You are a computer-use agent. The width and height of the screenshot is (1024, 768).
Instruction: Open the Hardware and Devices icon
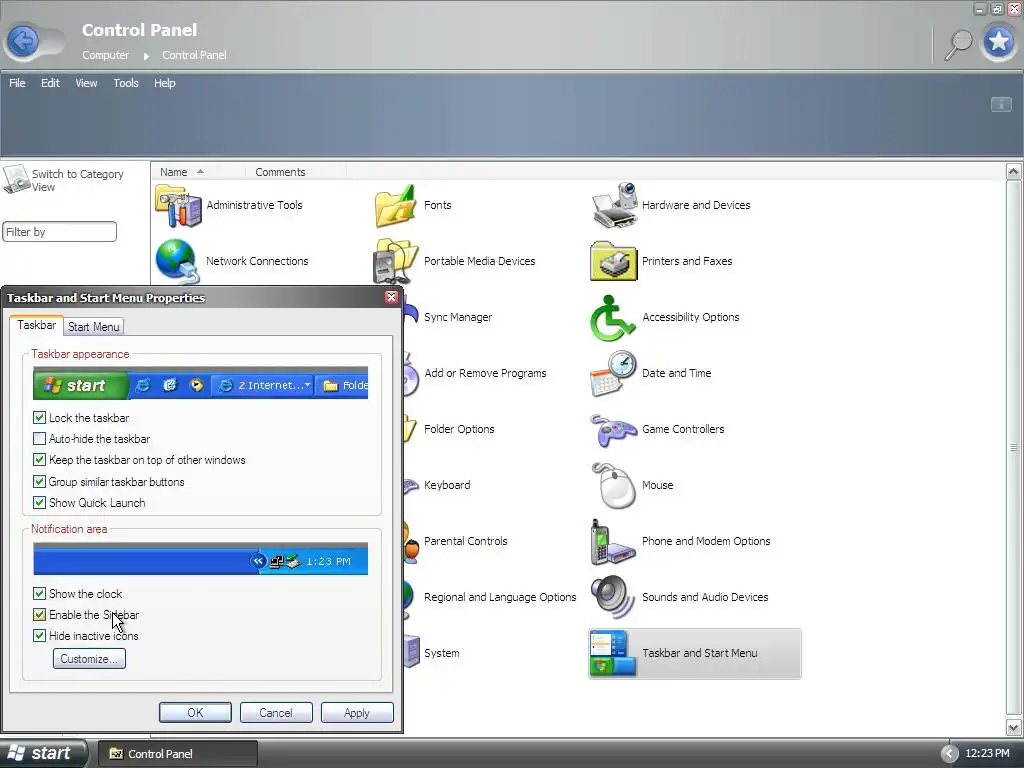614,205
